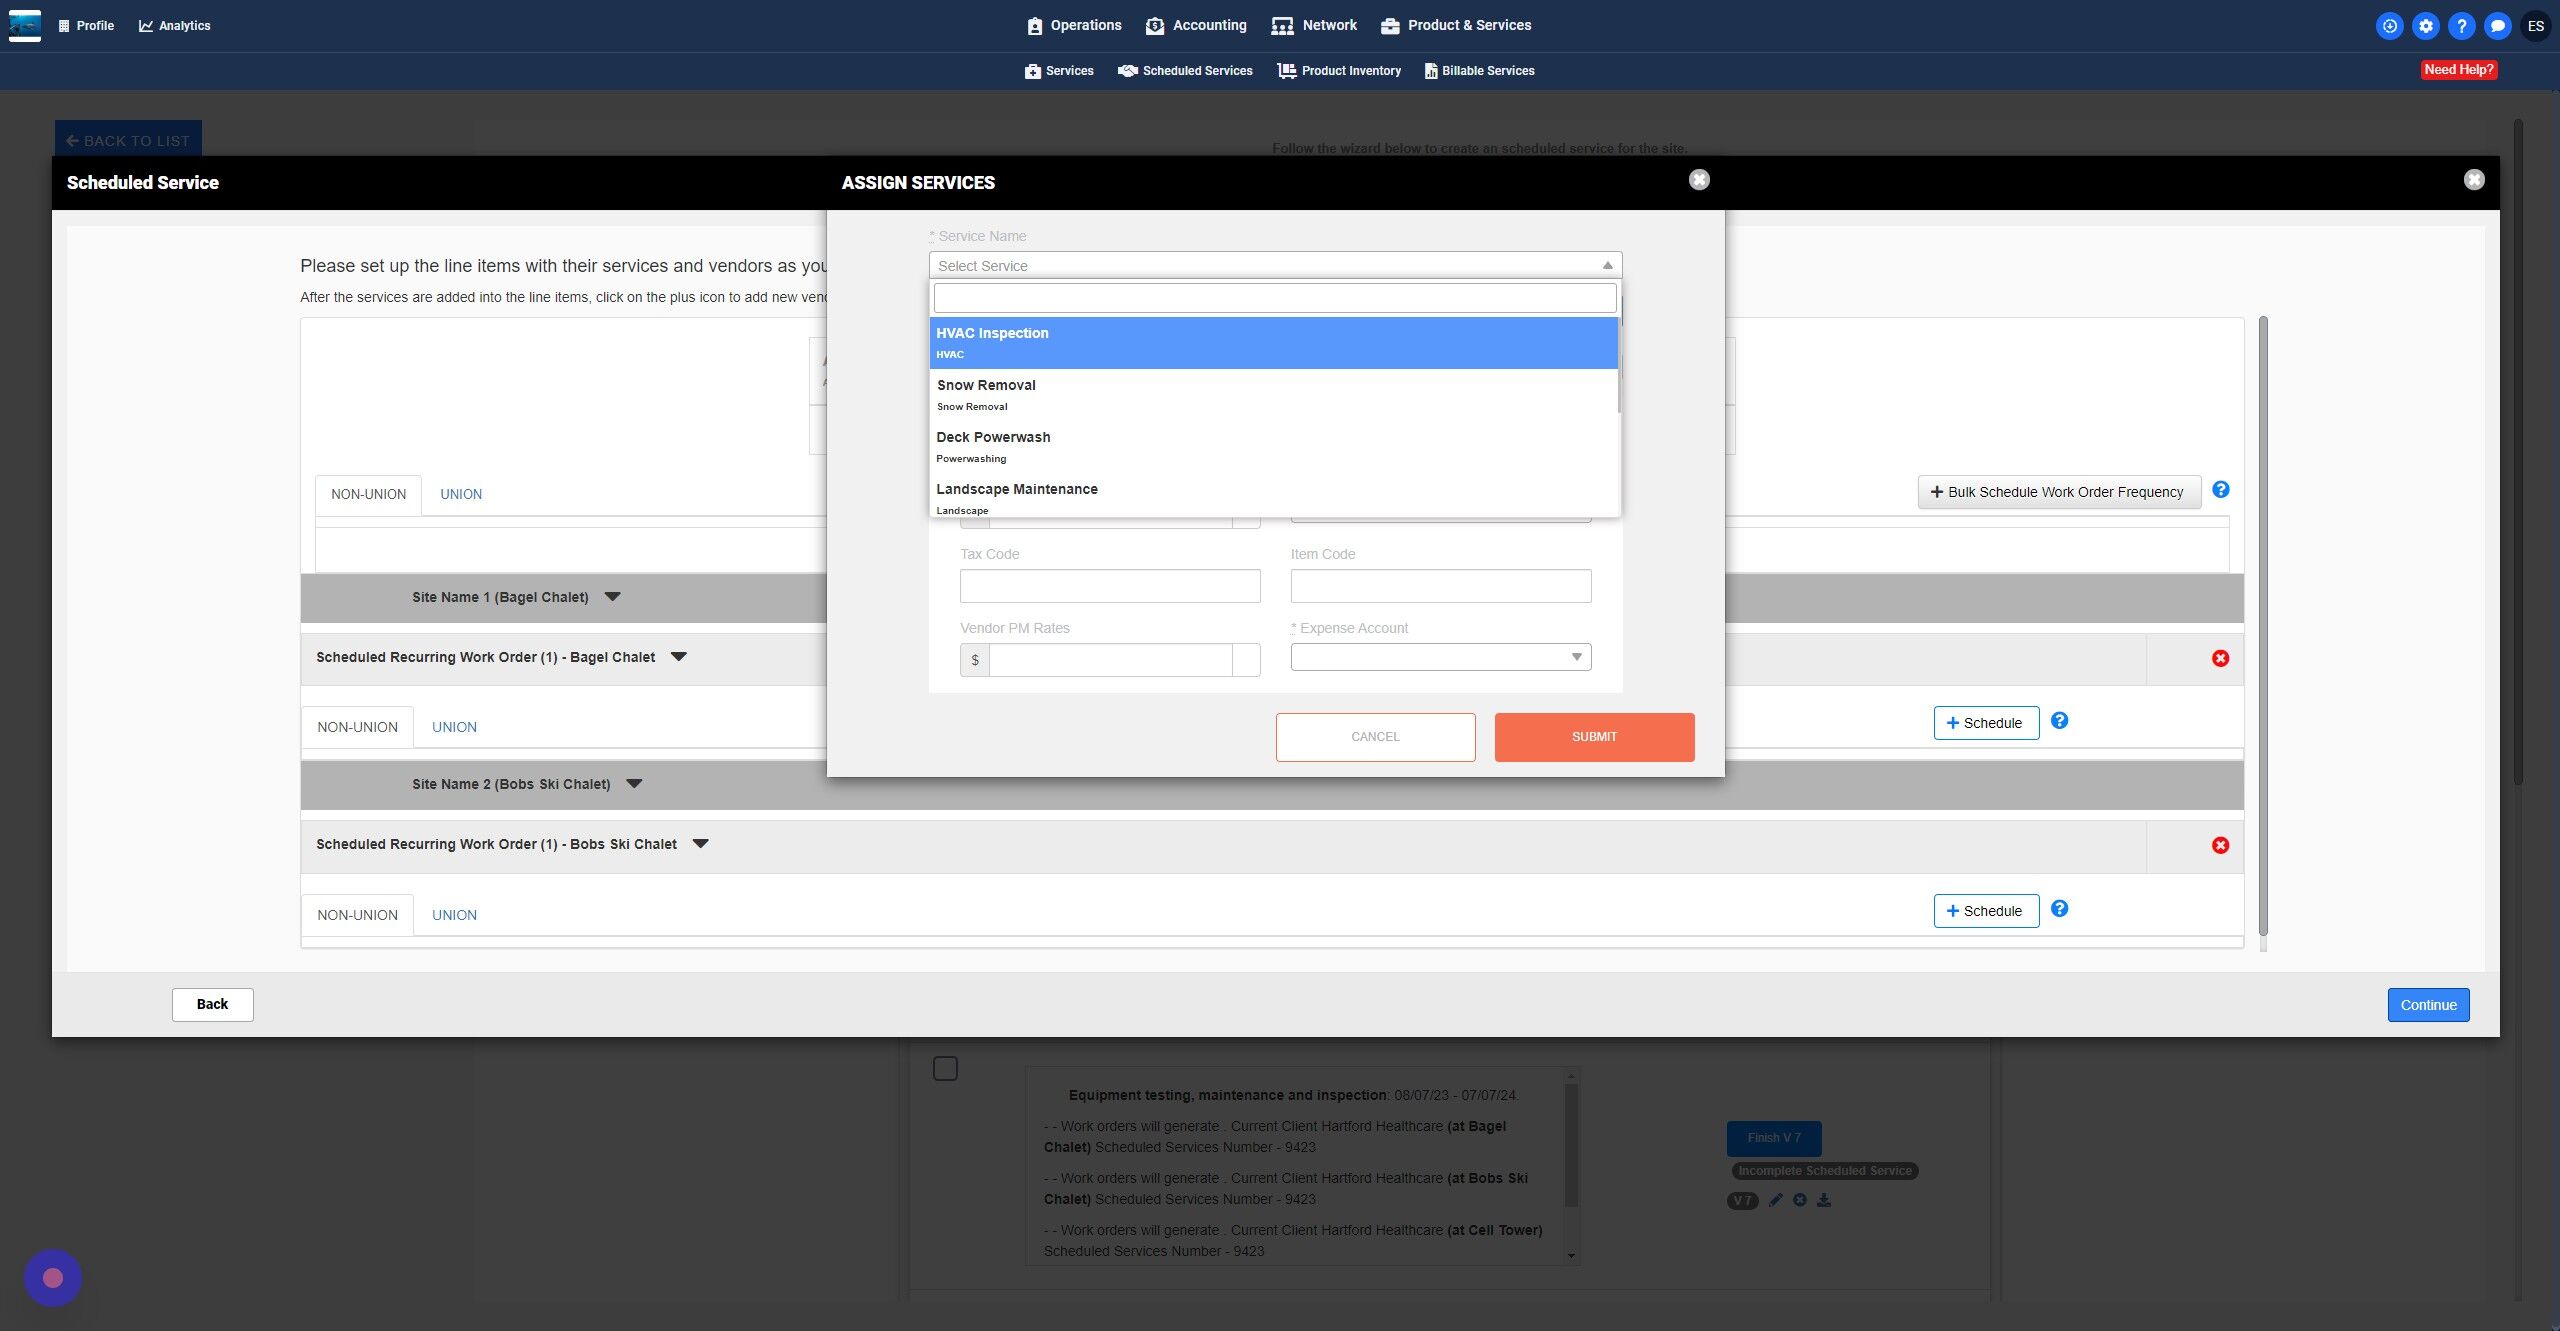Click the help icon next to Bobs Ski Chalet Schedule button
2560x1331 pixels.
point(2059,909)
